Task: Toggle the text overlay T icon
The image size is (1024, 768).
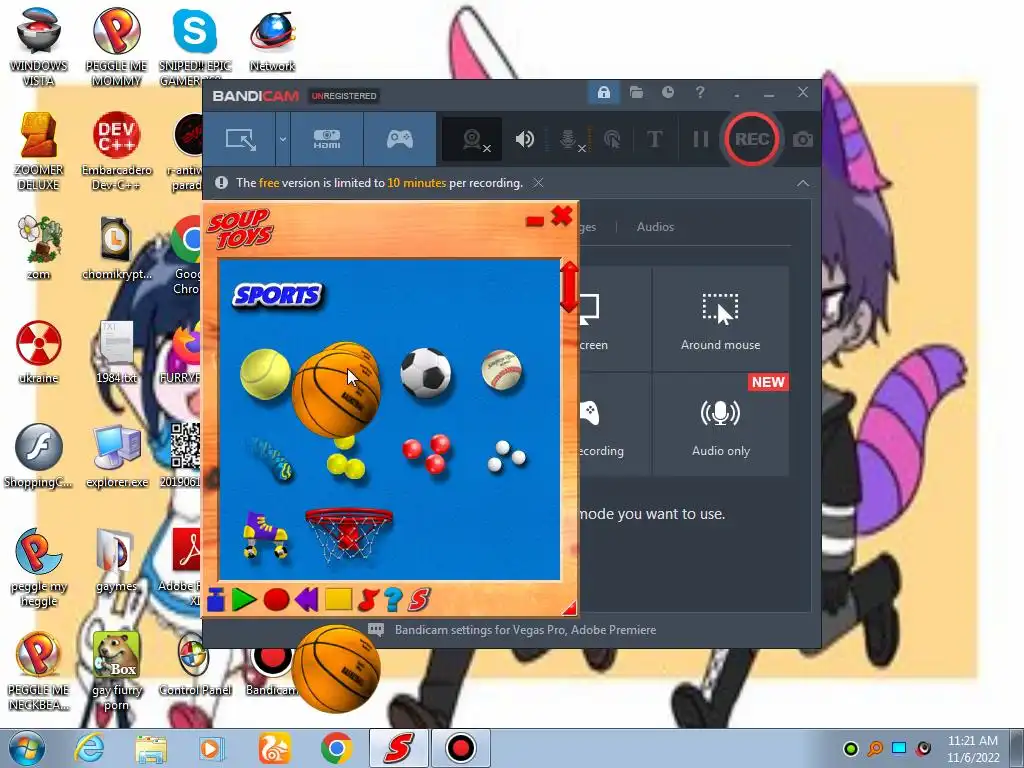Action: (654, 139)
